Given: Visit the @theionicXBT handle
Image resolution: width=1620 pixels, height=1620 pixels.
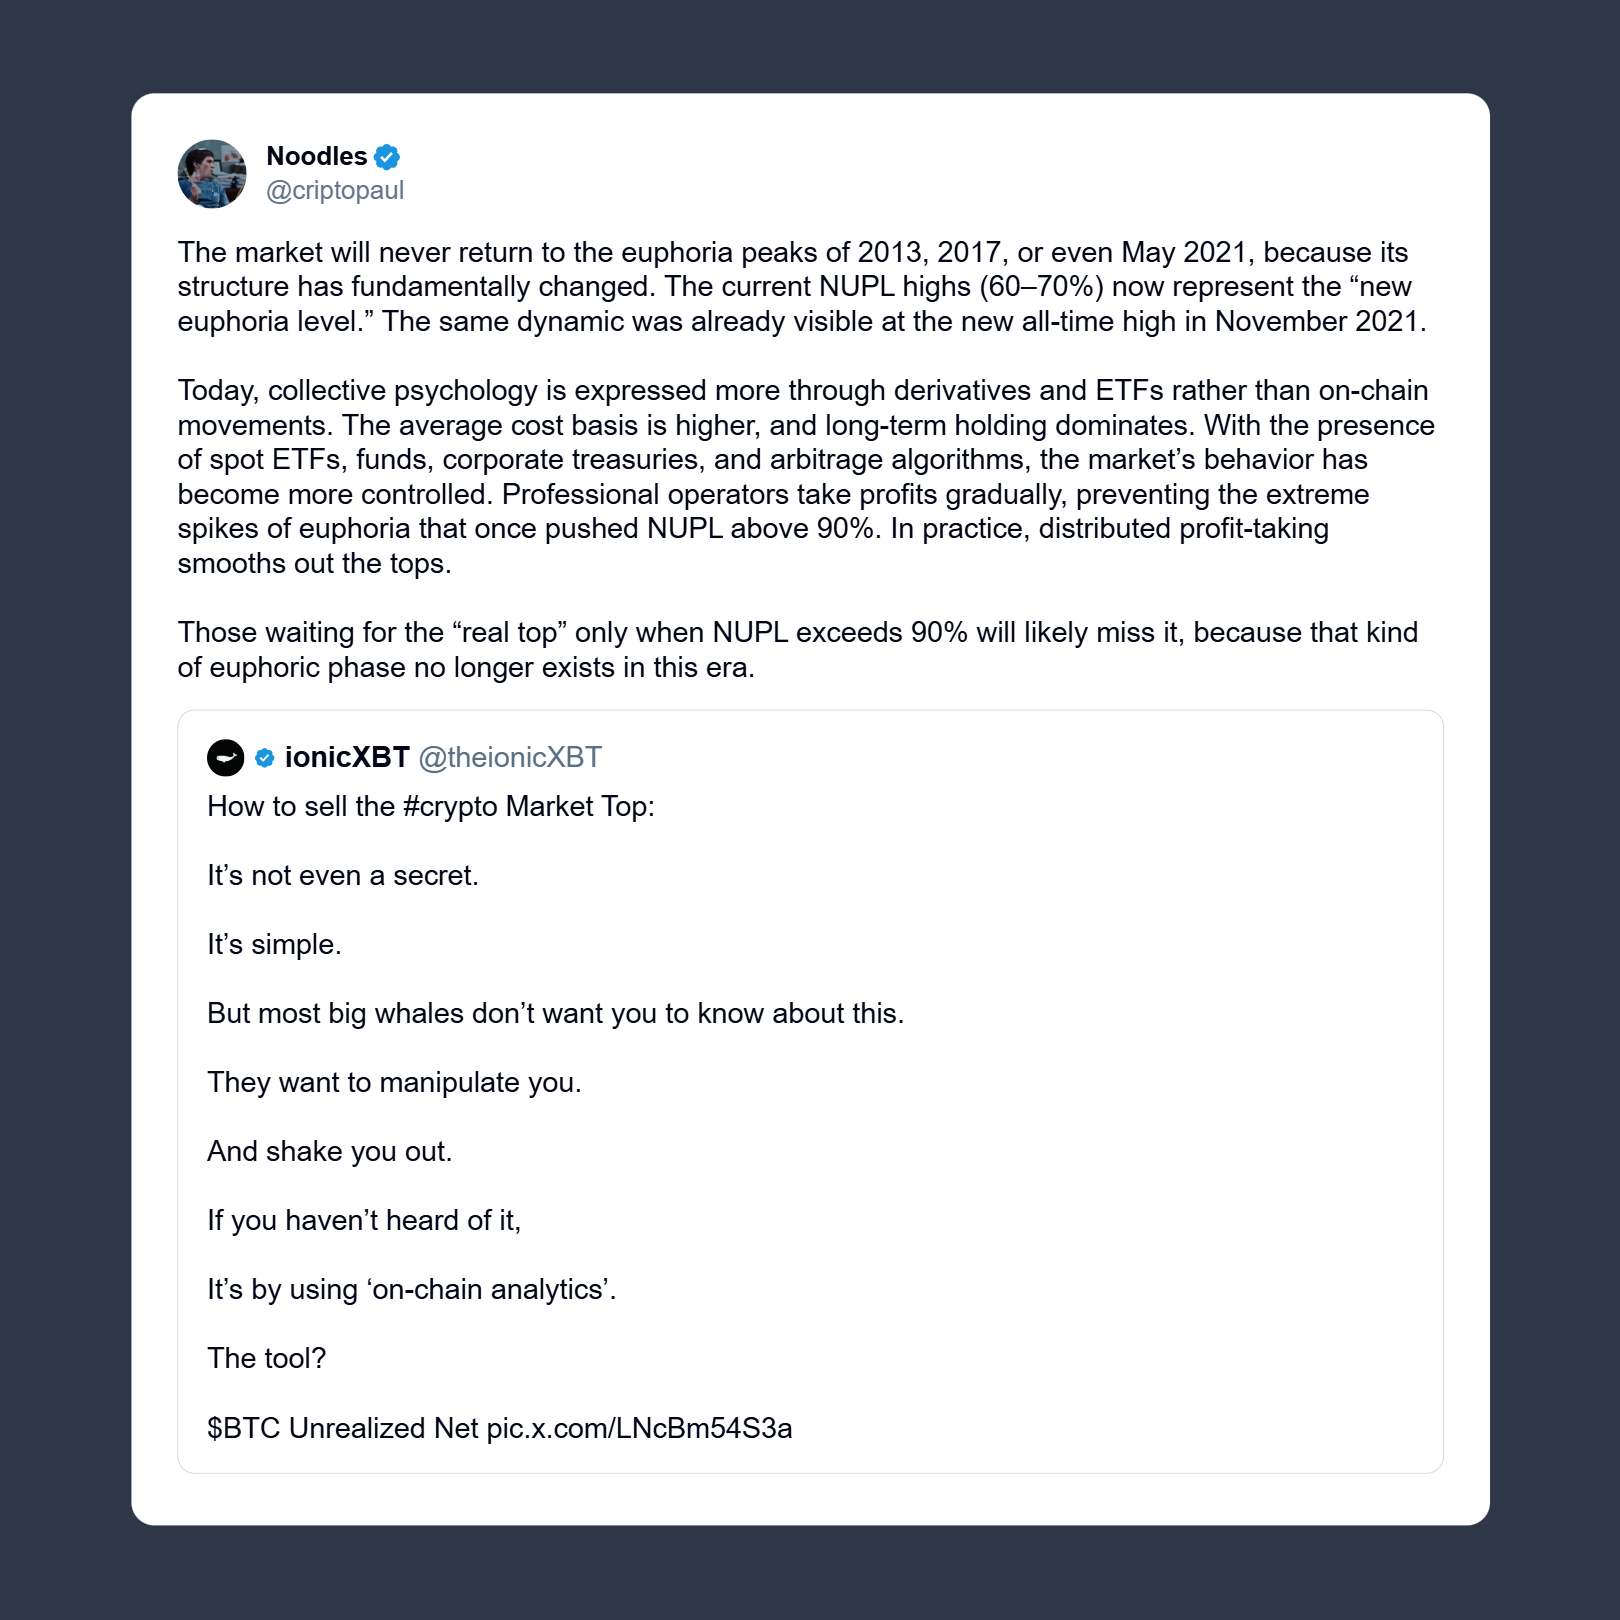Looking at the screenshot, I should click(x=510, y=758).
